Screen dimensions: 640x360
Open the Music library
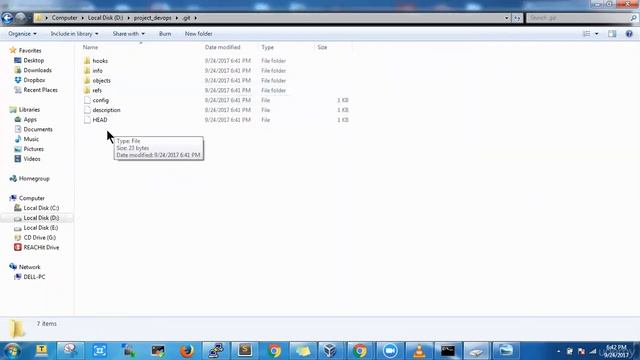pos(31,139)
